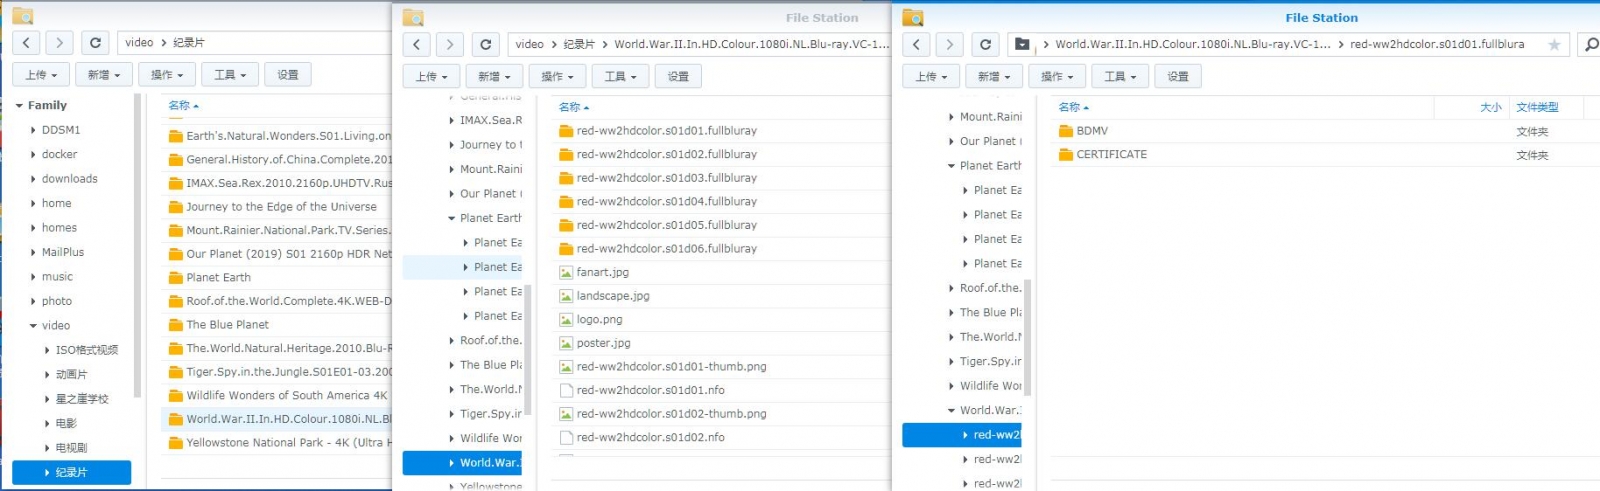Select Wildlife Wonders of South America 4K

287,396
